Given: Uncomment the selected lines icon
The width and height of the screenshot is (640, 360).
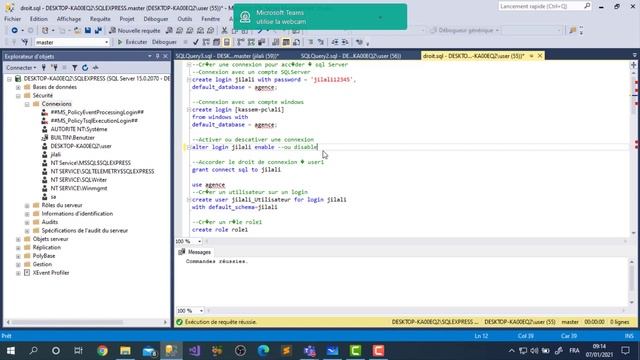Looking at the screenshot, I should point(321,42).
